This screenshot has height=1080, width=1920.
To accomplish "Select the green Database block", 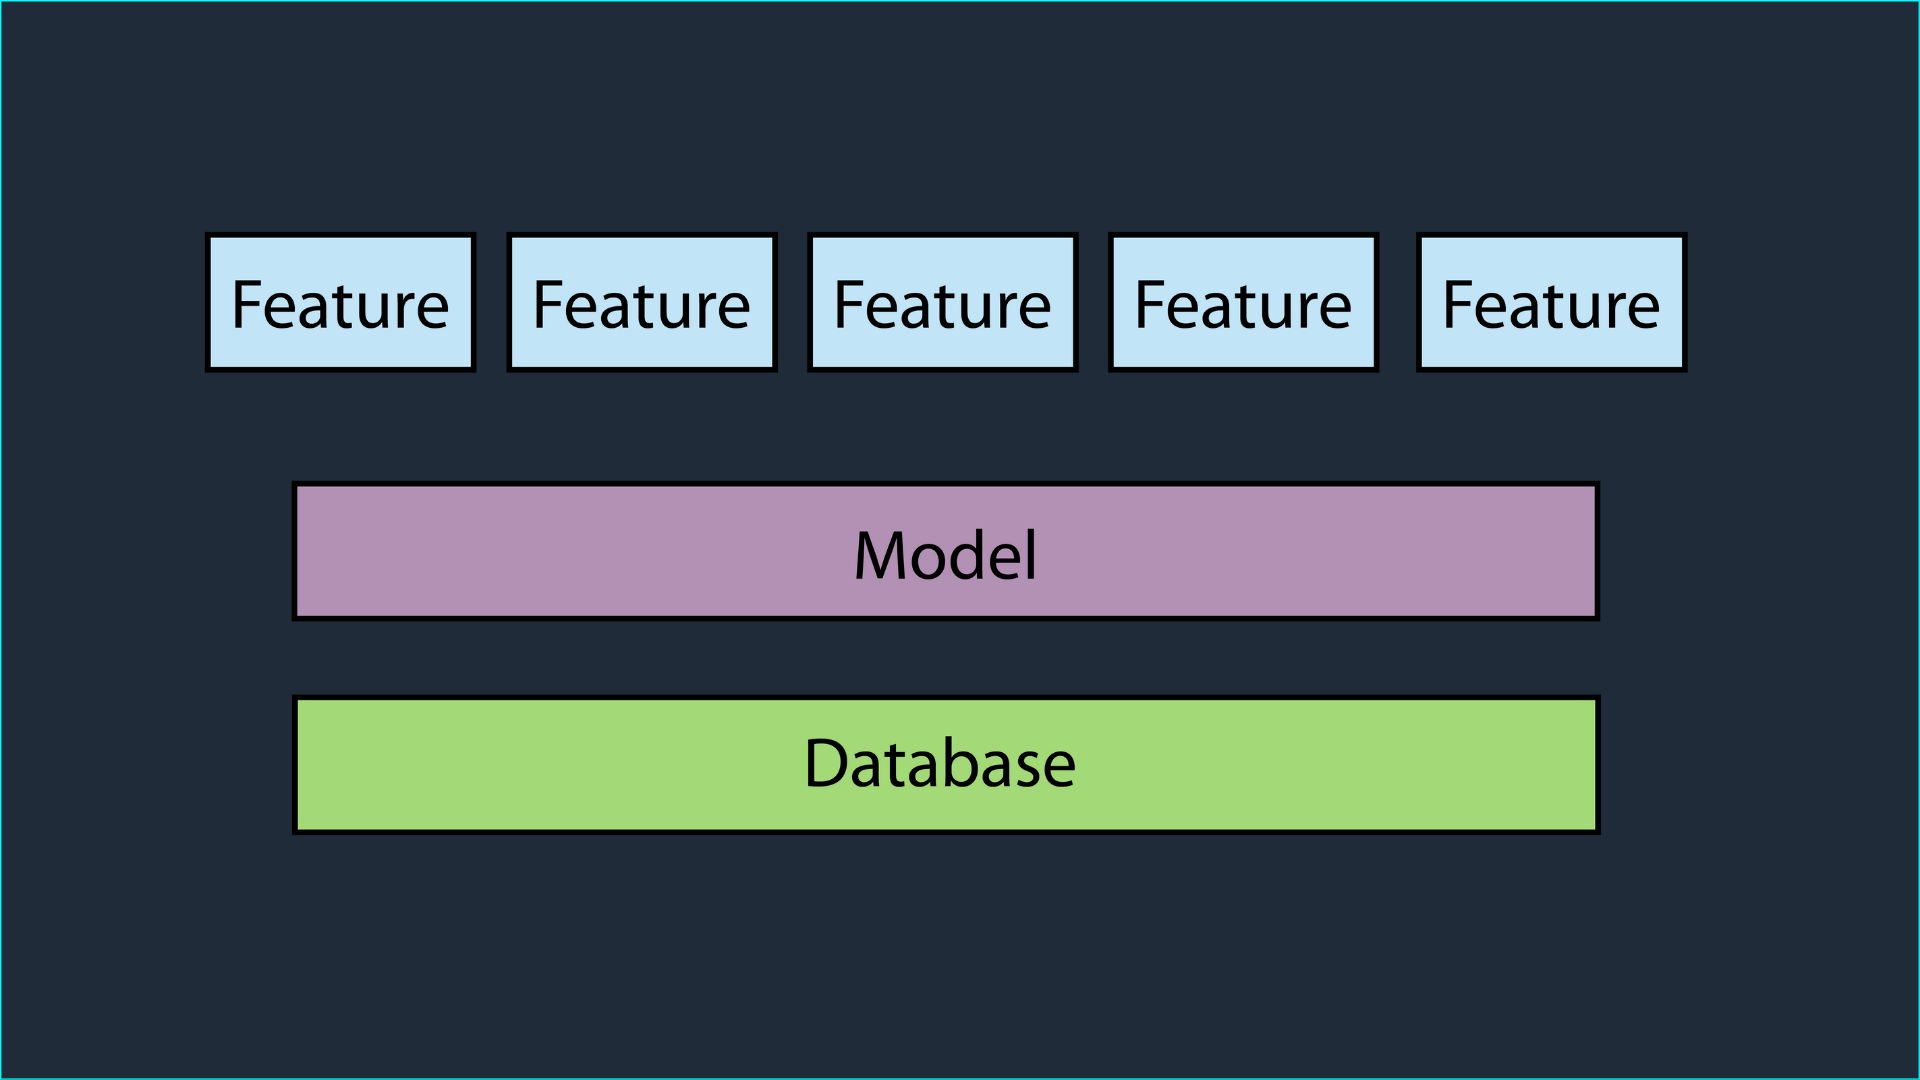I will [x=946, y=764].
